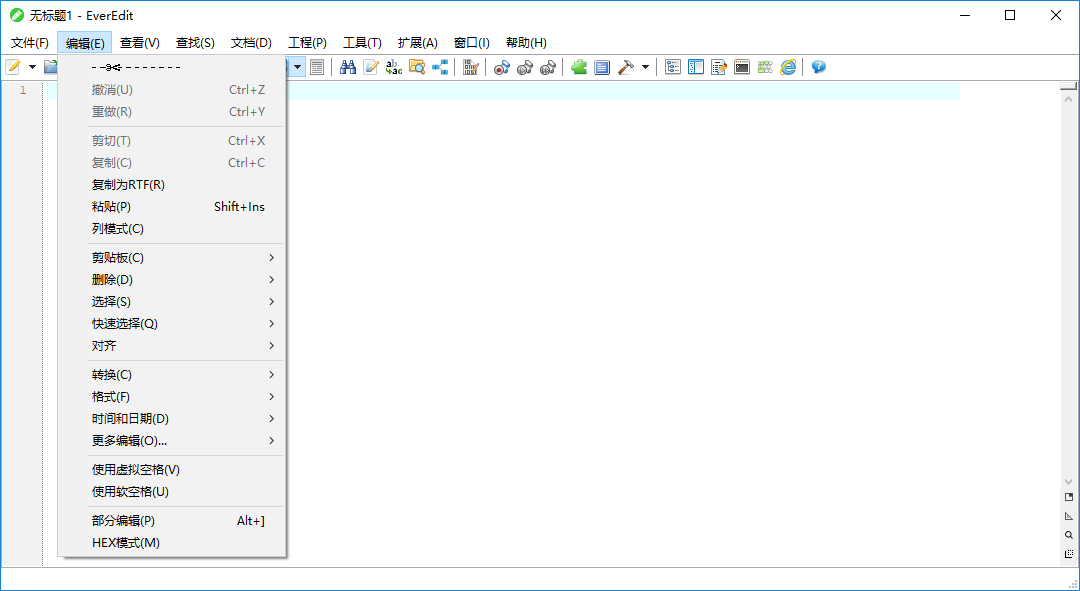Click the find in files folder icon

tap(417, 67)
